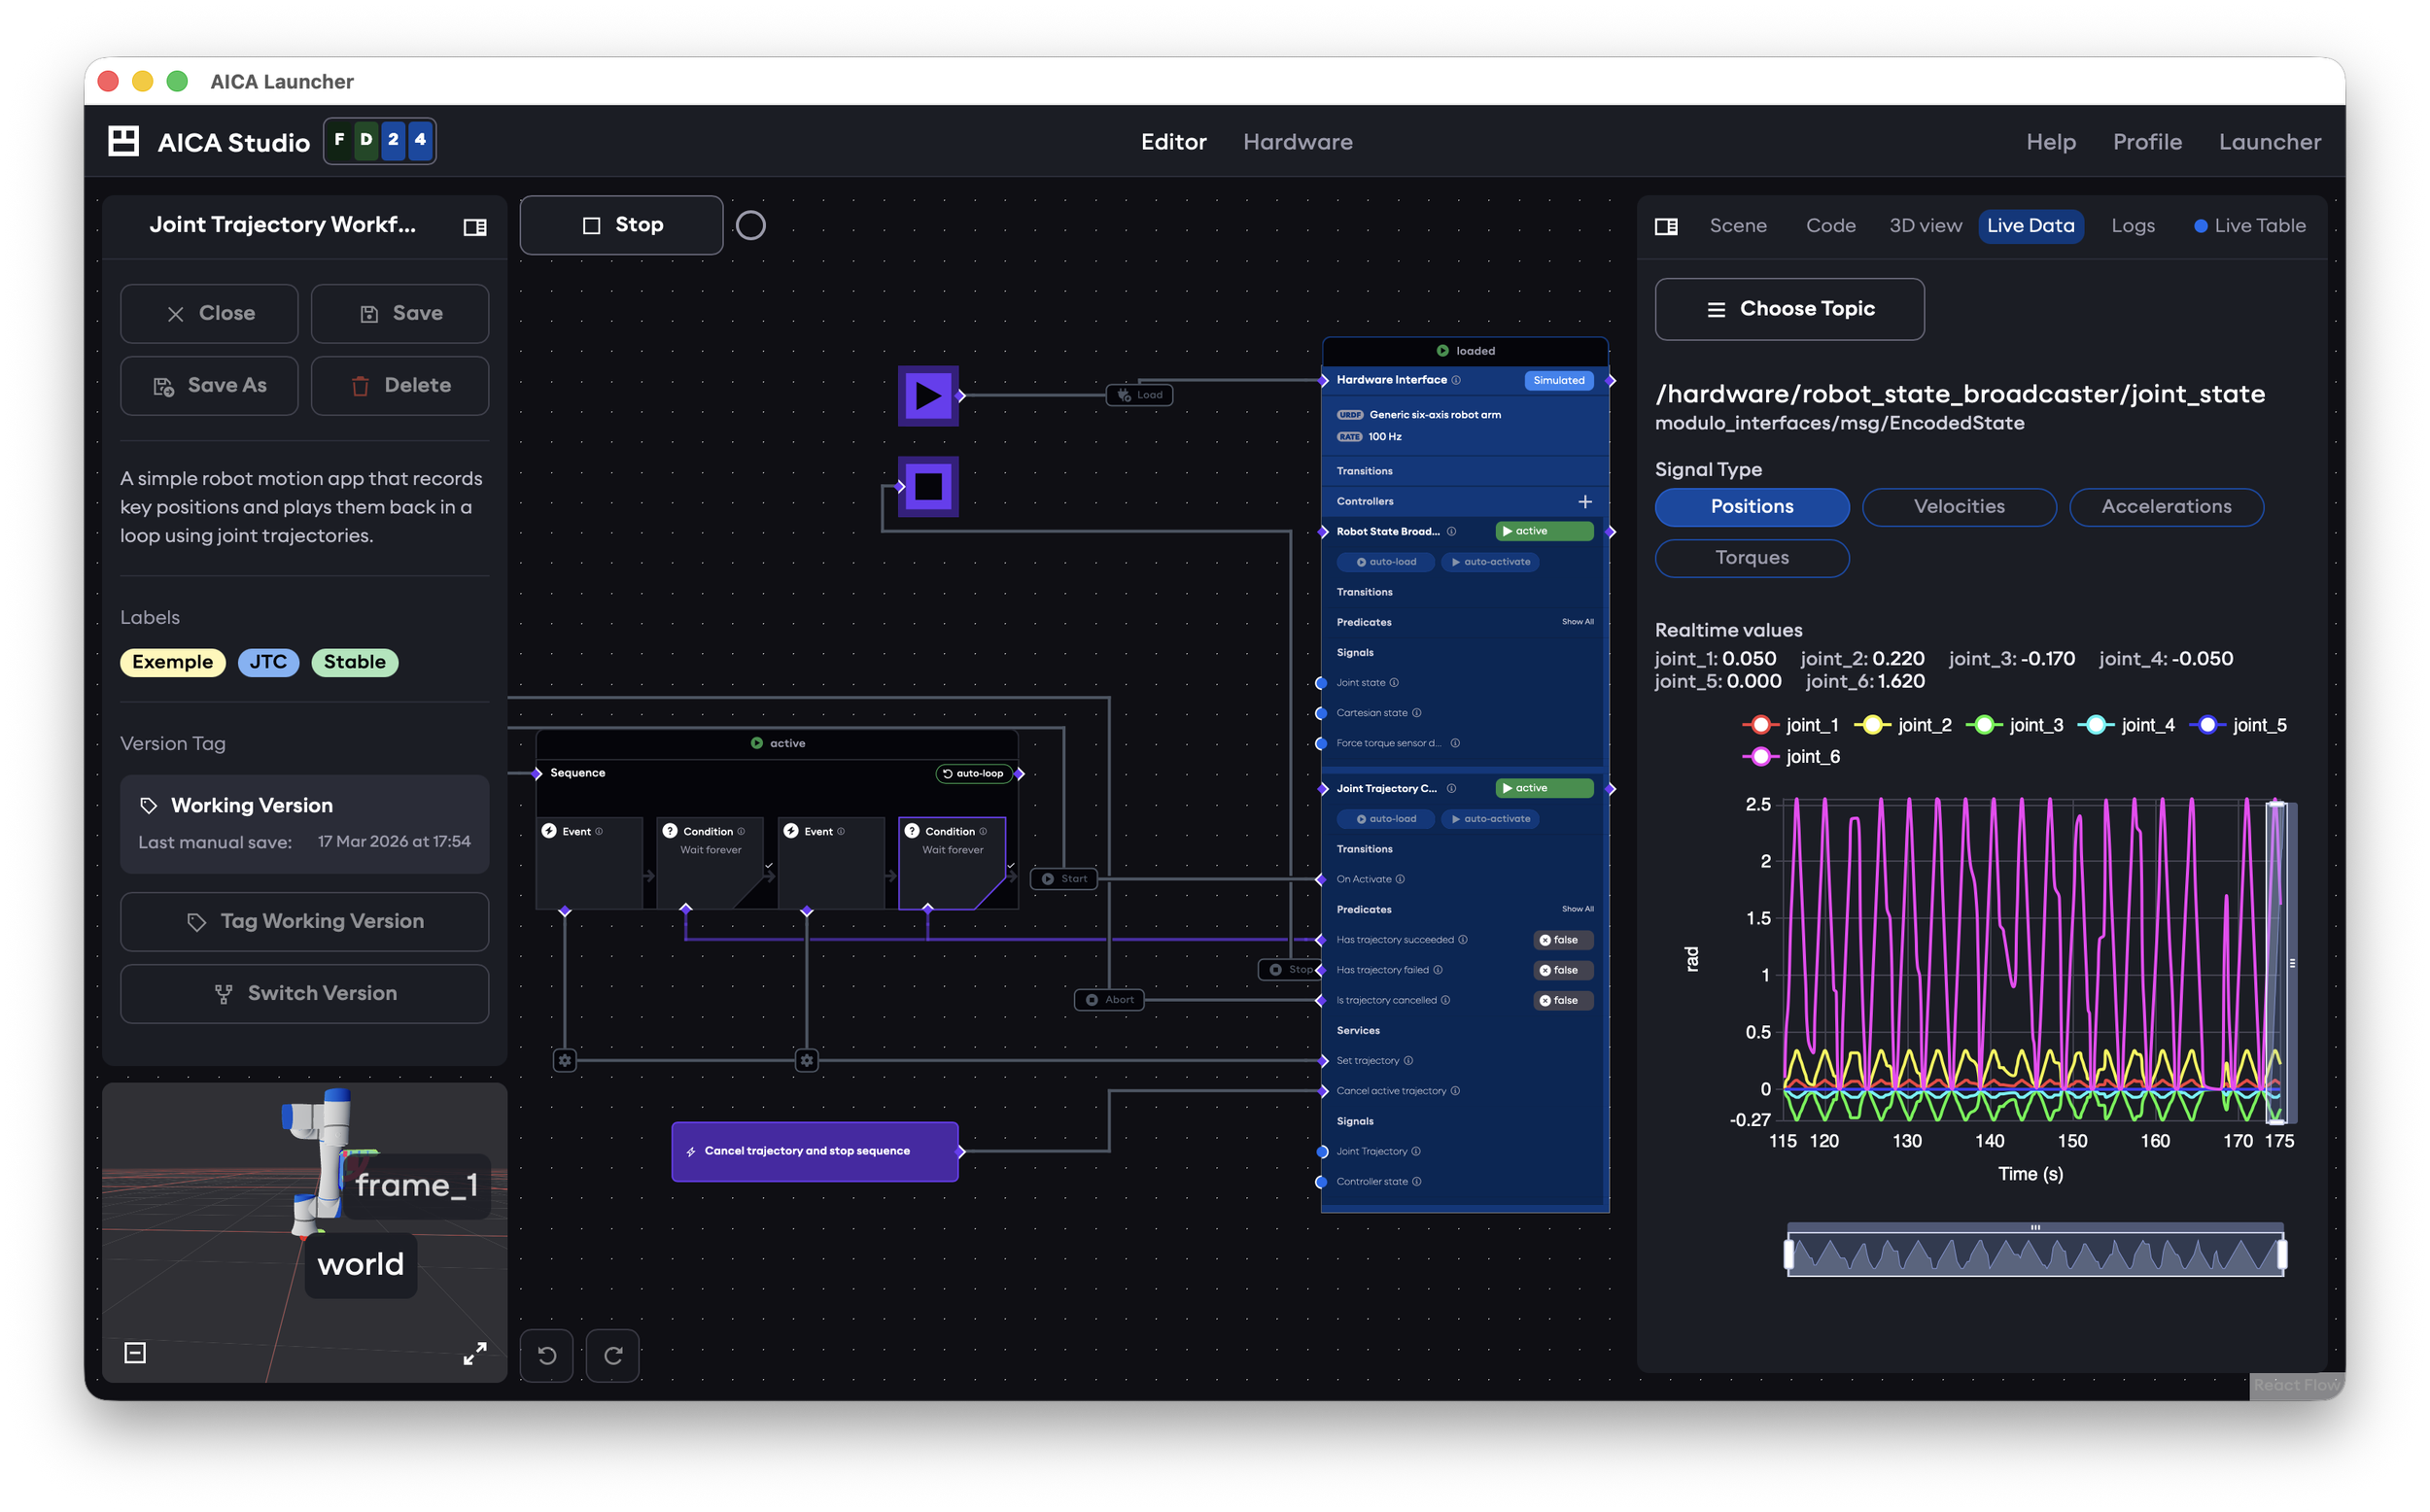Click the redo arrow icon
Viewport: 2430px width, 1512px height.
click(x=613, y=1356)
